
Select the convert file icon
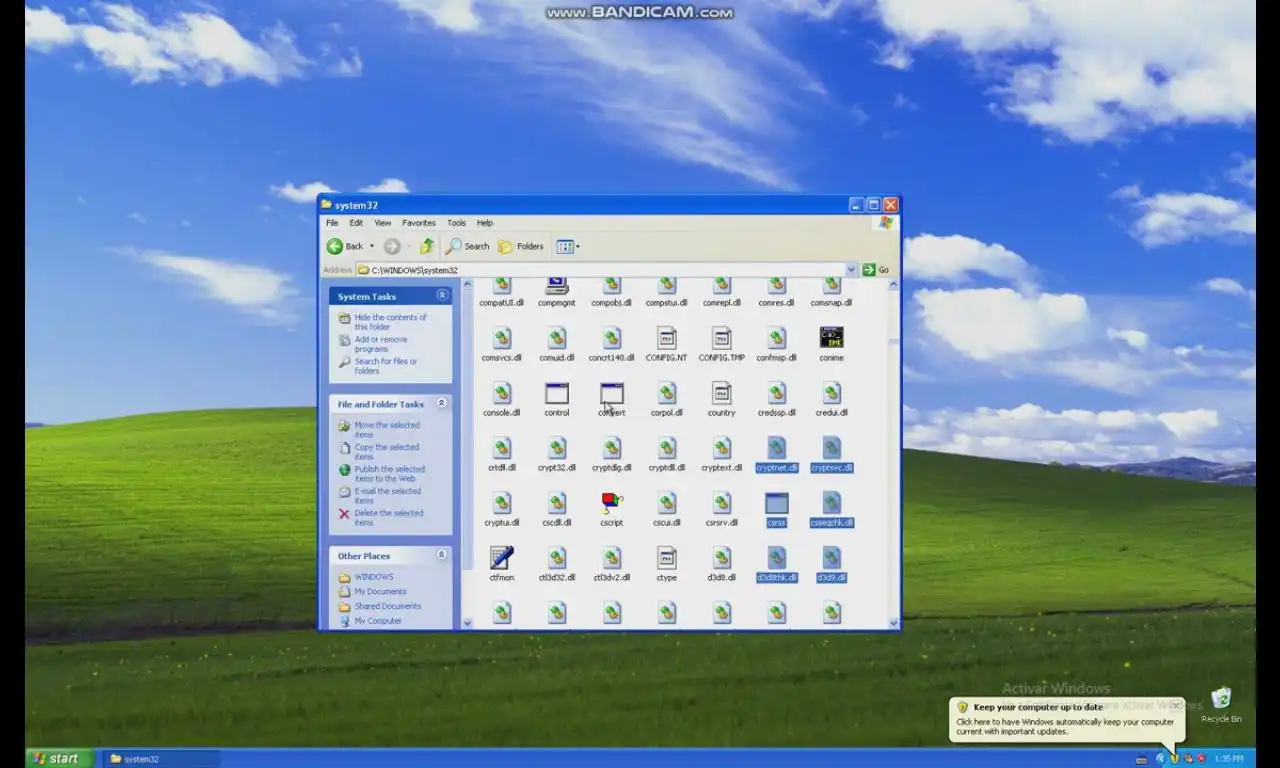point(612,393)
